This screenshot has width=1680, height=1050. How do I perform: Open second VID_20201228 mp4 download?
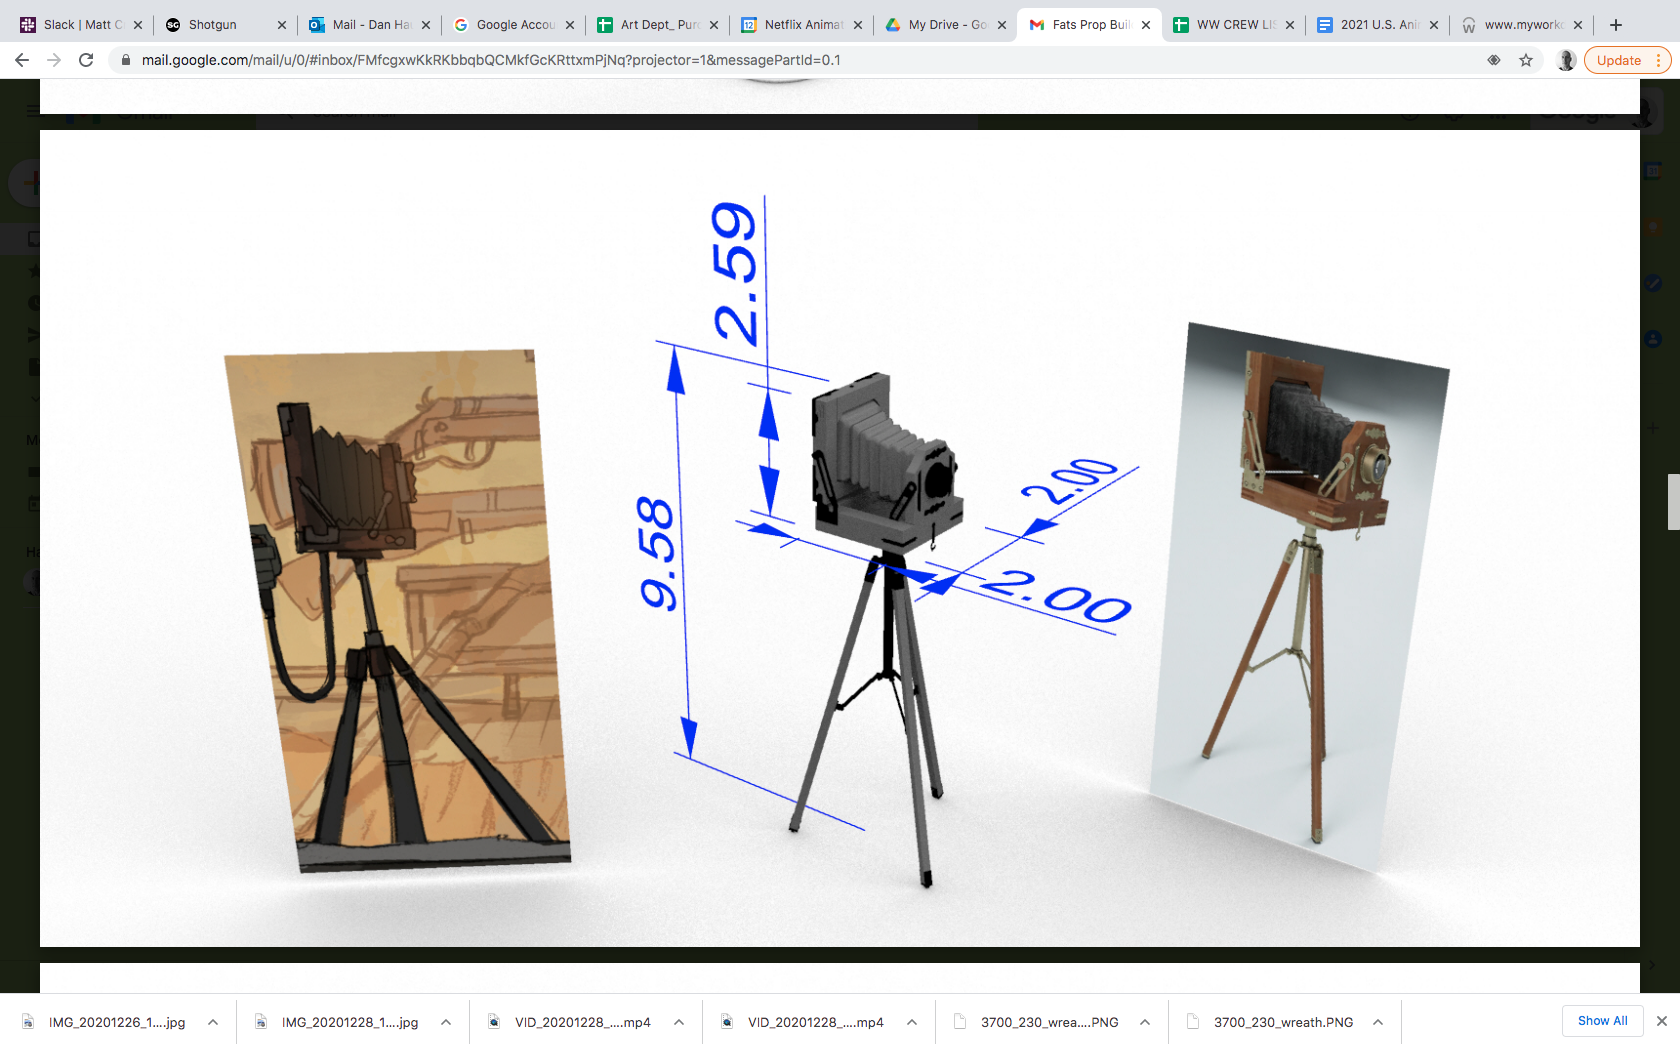click(x=815, y=1022)
